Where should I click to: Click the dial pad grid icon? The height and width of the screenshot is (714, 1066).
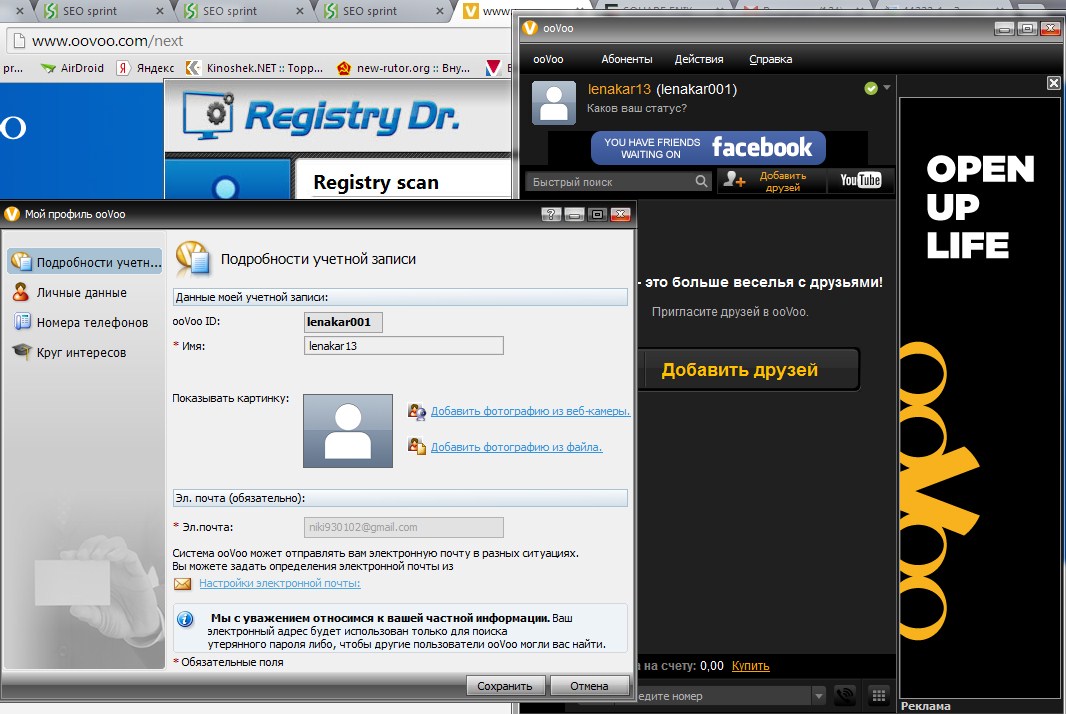[878, 695]
